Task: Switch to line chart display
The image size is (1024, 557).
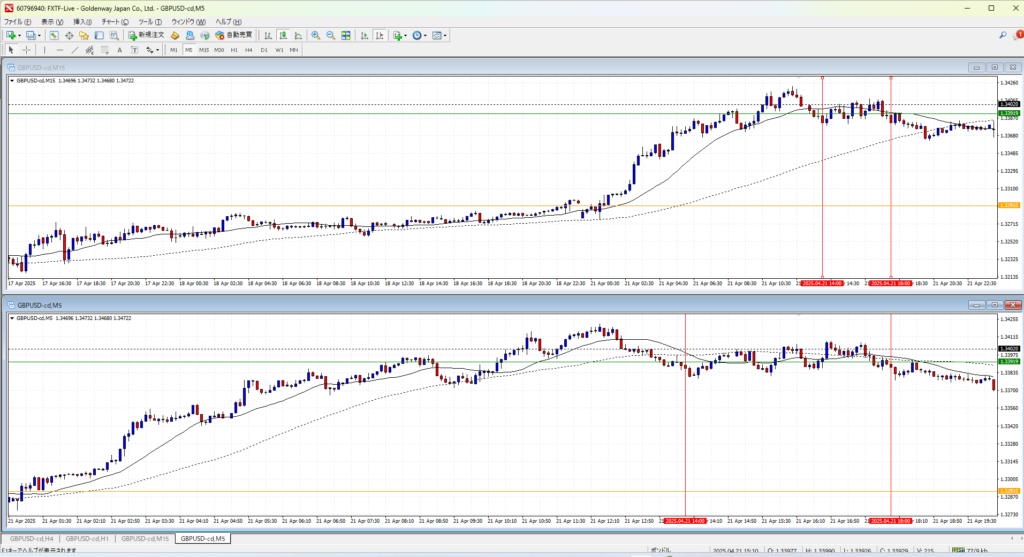Action: click(298, 35)
